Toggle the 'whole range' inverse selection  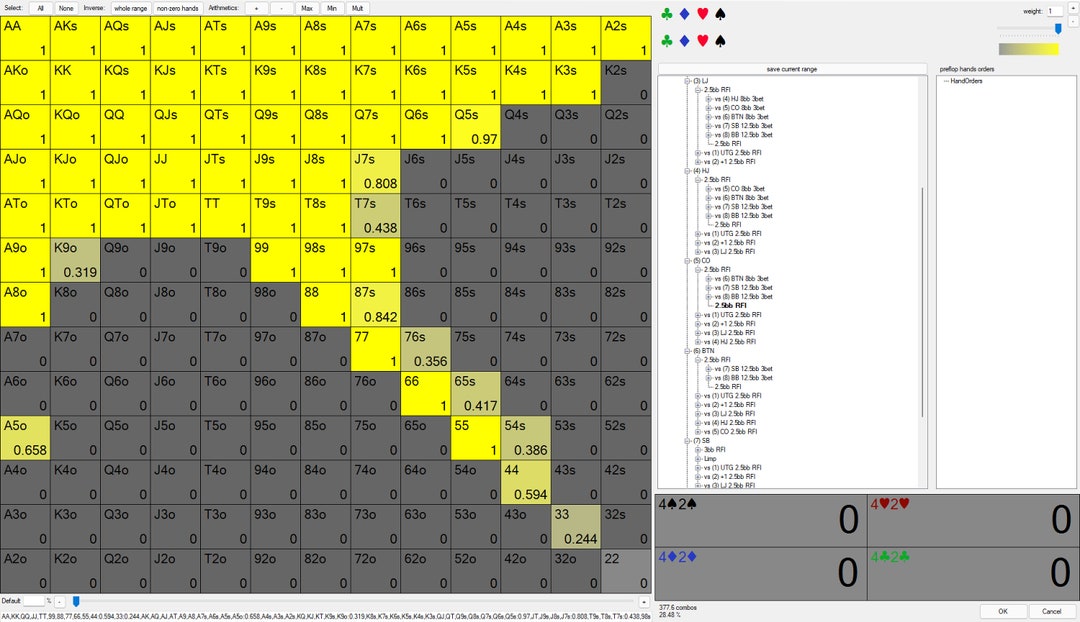click(130, 7)
